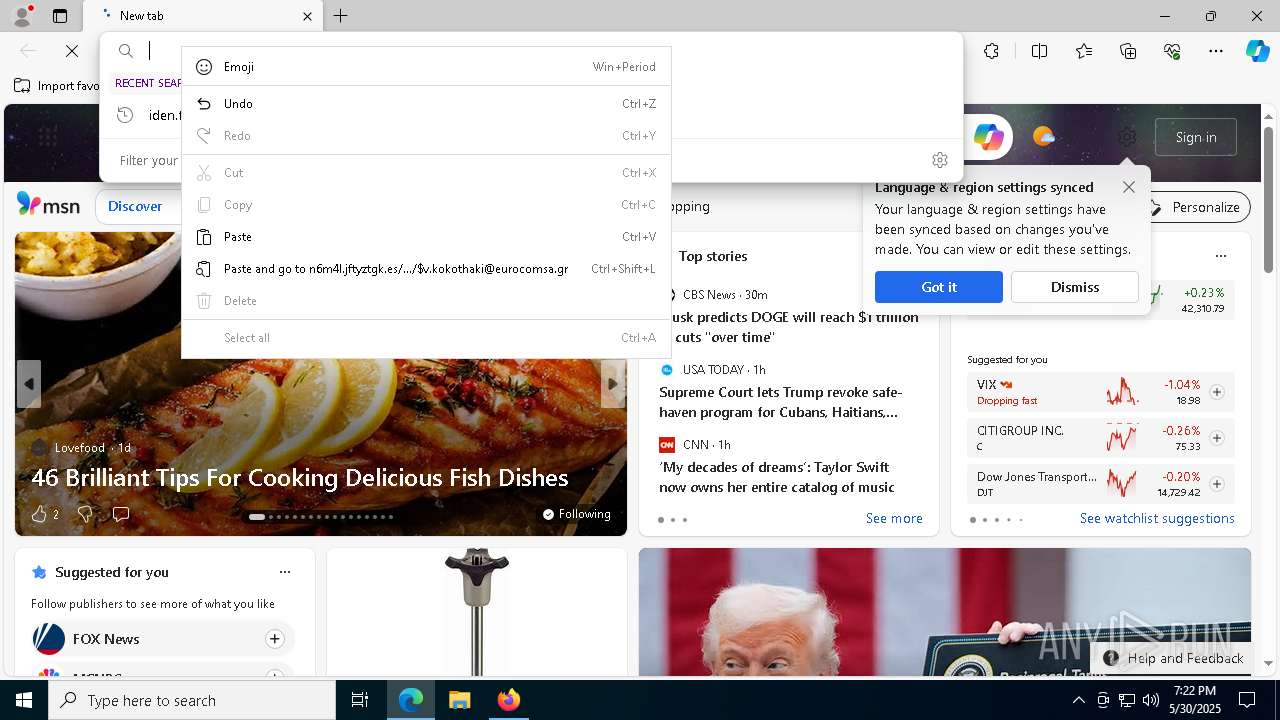Open Import favorites bookmark item
The width and height of the screenshot is (1280, 720).
point(57,85)
